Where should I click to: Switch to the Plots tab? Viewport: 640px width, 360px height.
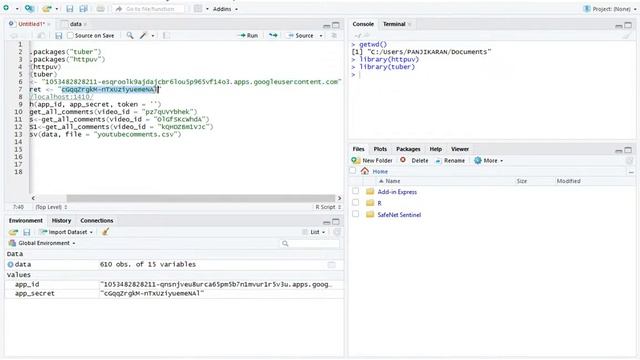[x=380, y=149]
